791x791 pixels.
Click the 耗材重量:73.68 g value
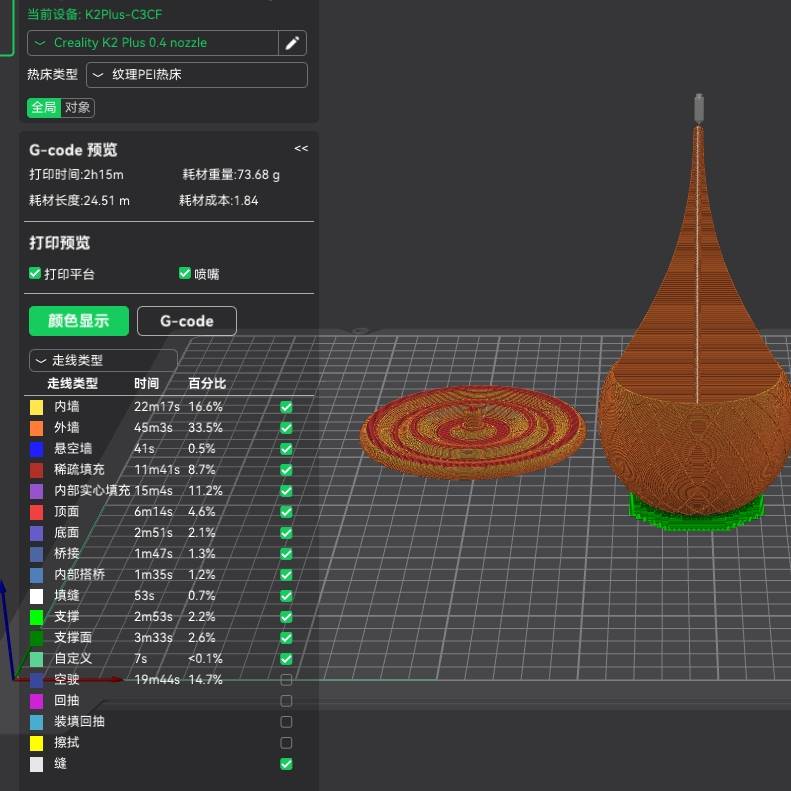[x=231, y=175]
